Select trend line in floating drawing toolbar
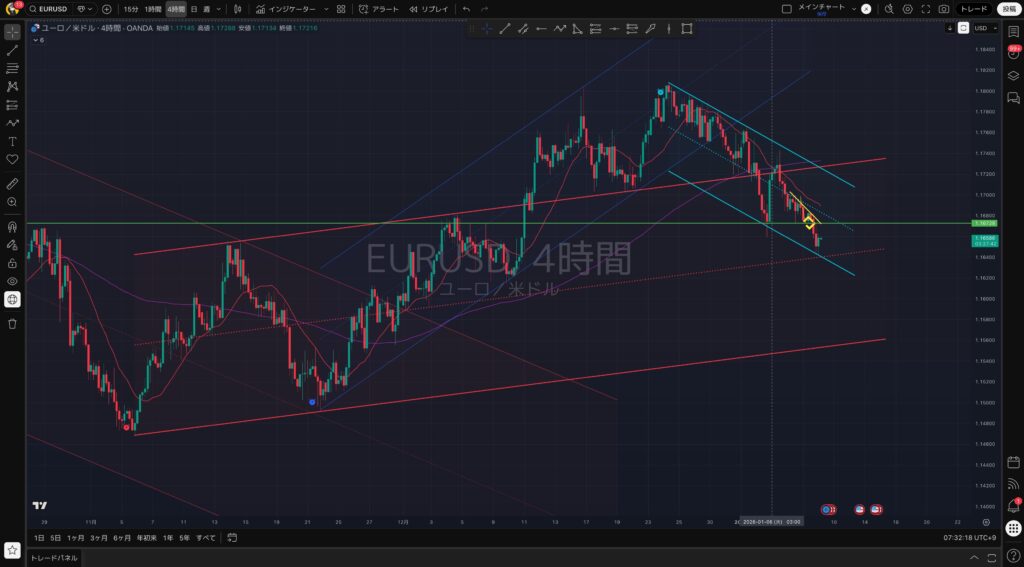1024x567 pixels. (x=505, y=29)
